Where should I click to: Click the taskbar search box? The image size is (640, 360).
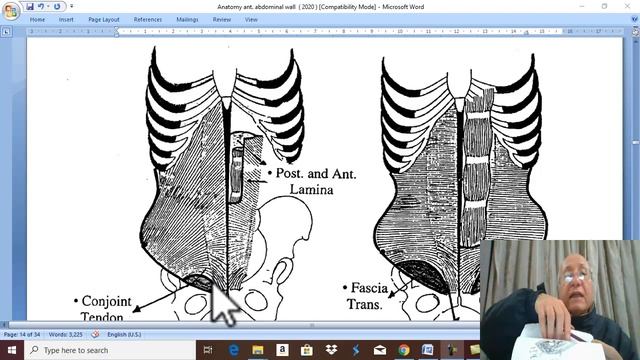(110, 350)
